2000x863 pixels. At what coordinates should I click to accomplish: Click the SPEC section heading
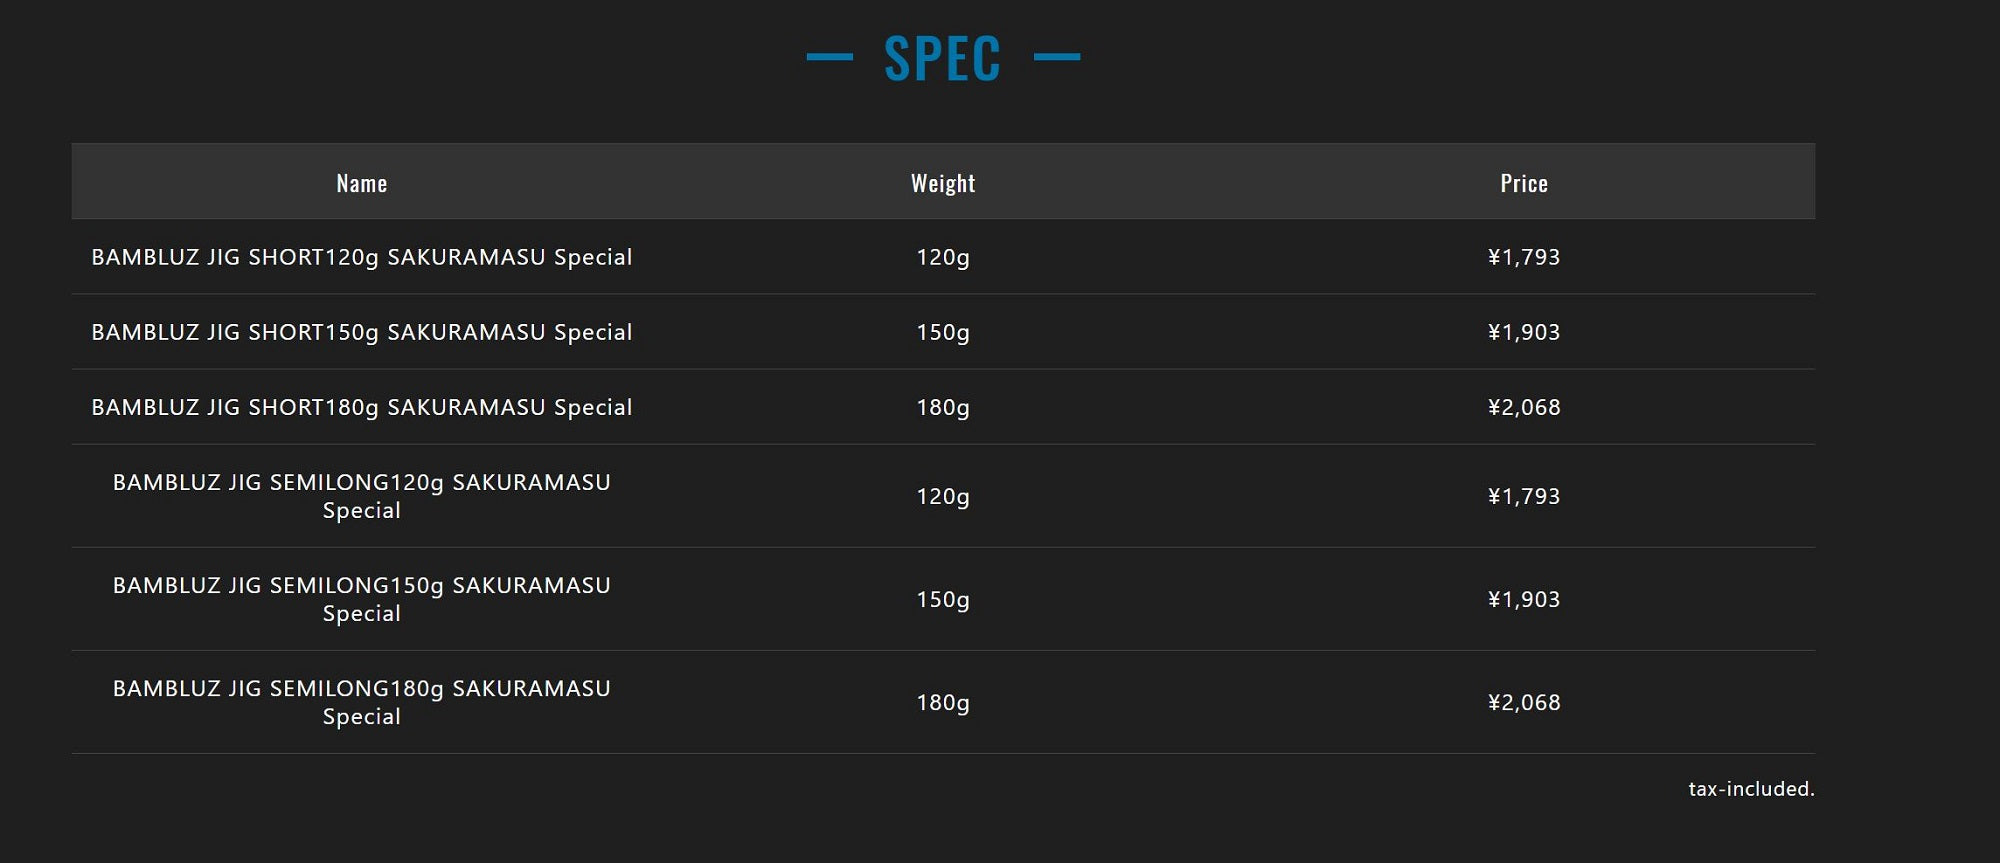(942, 58)
